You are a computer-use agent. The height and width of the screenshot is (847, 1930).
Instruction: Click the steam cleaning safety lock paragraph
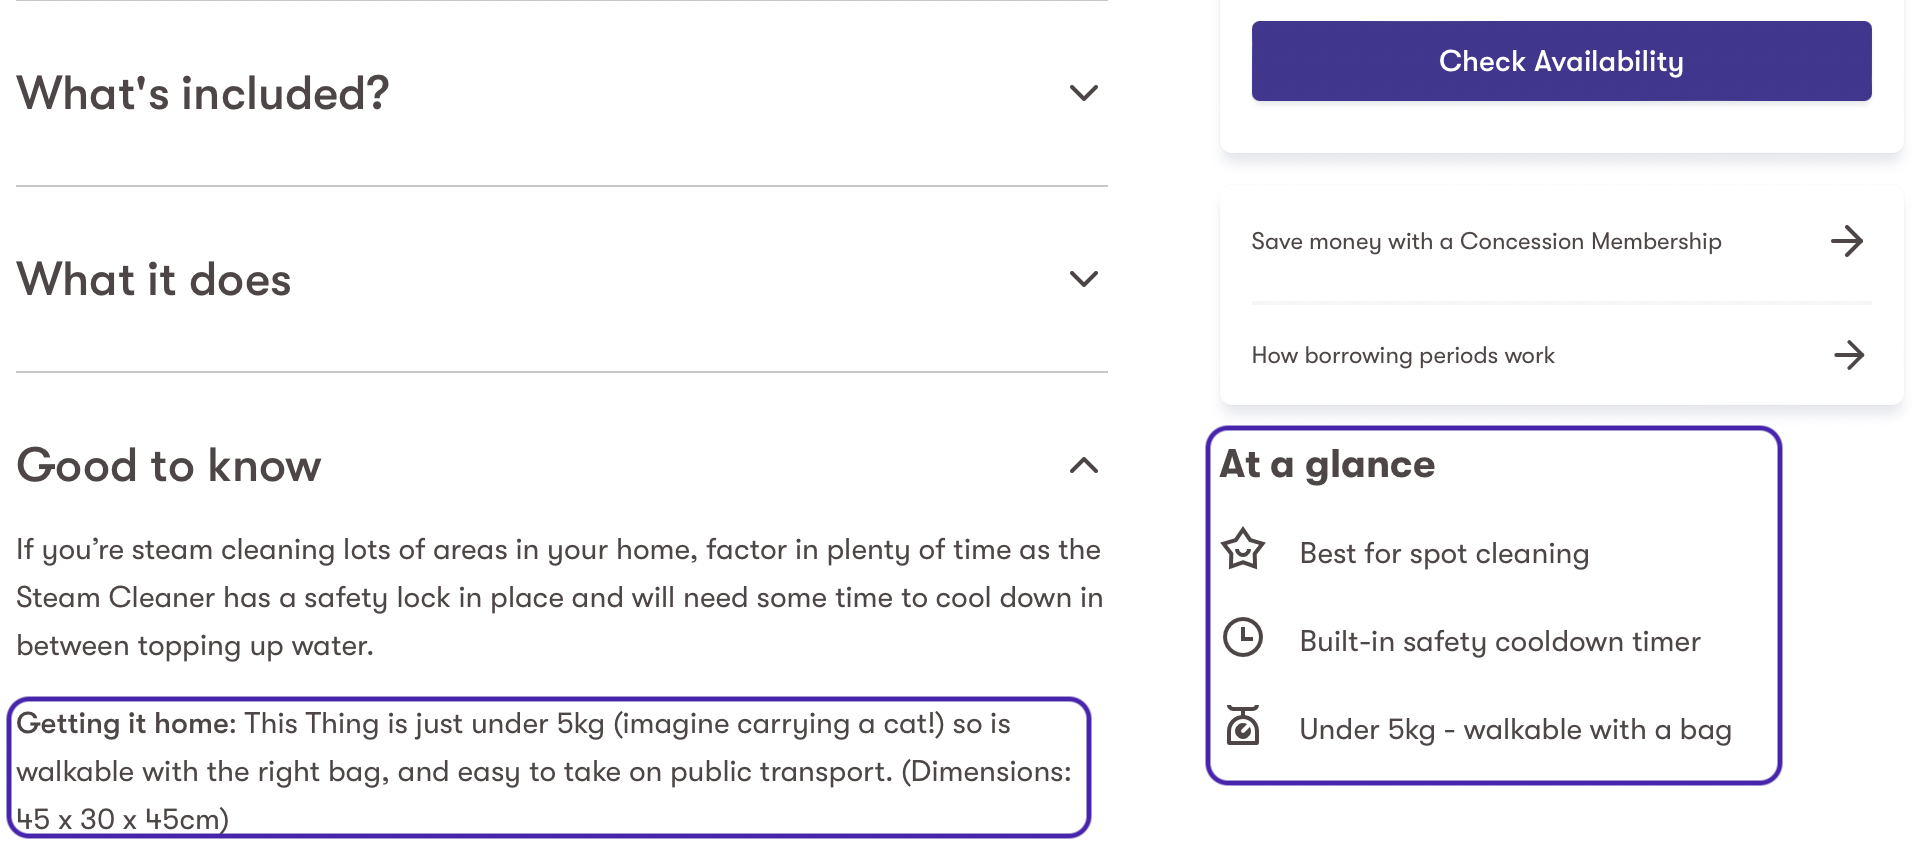coord(558,598)
